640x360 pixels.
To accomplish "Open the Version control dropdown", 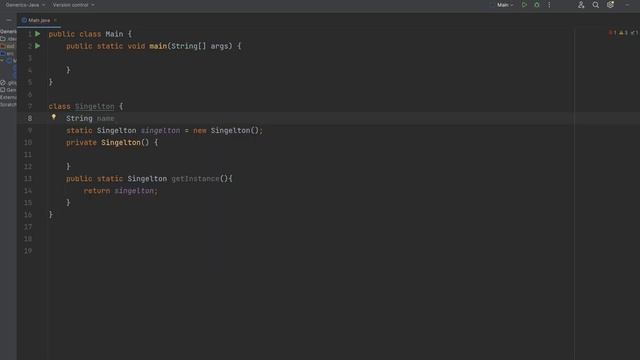I will pos(73,5).
